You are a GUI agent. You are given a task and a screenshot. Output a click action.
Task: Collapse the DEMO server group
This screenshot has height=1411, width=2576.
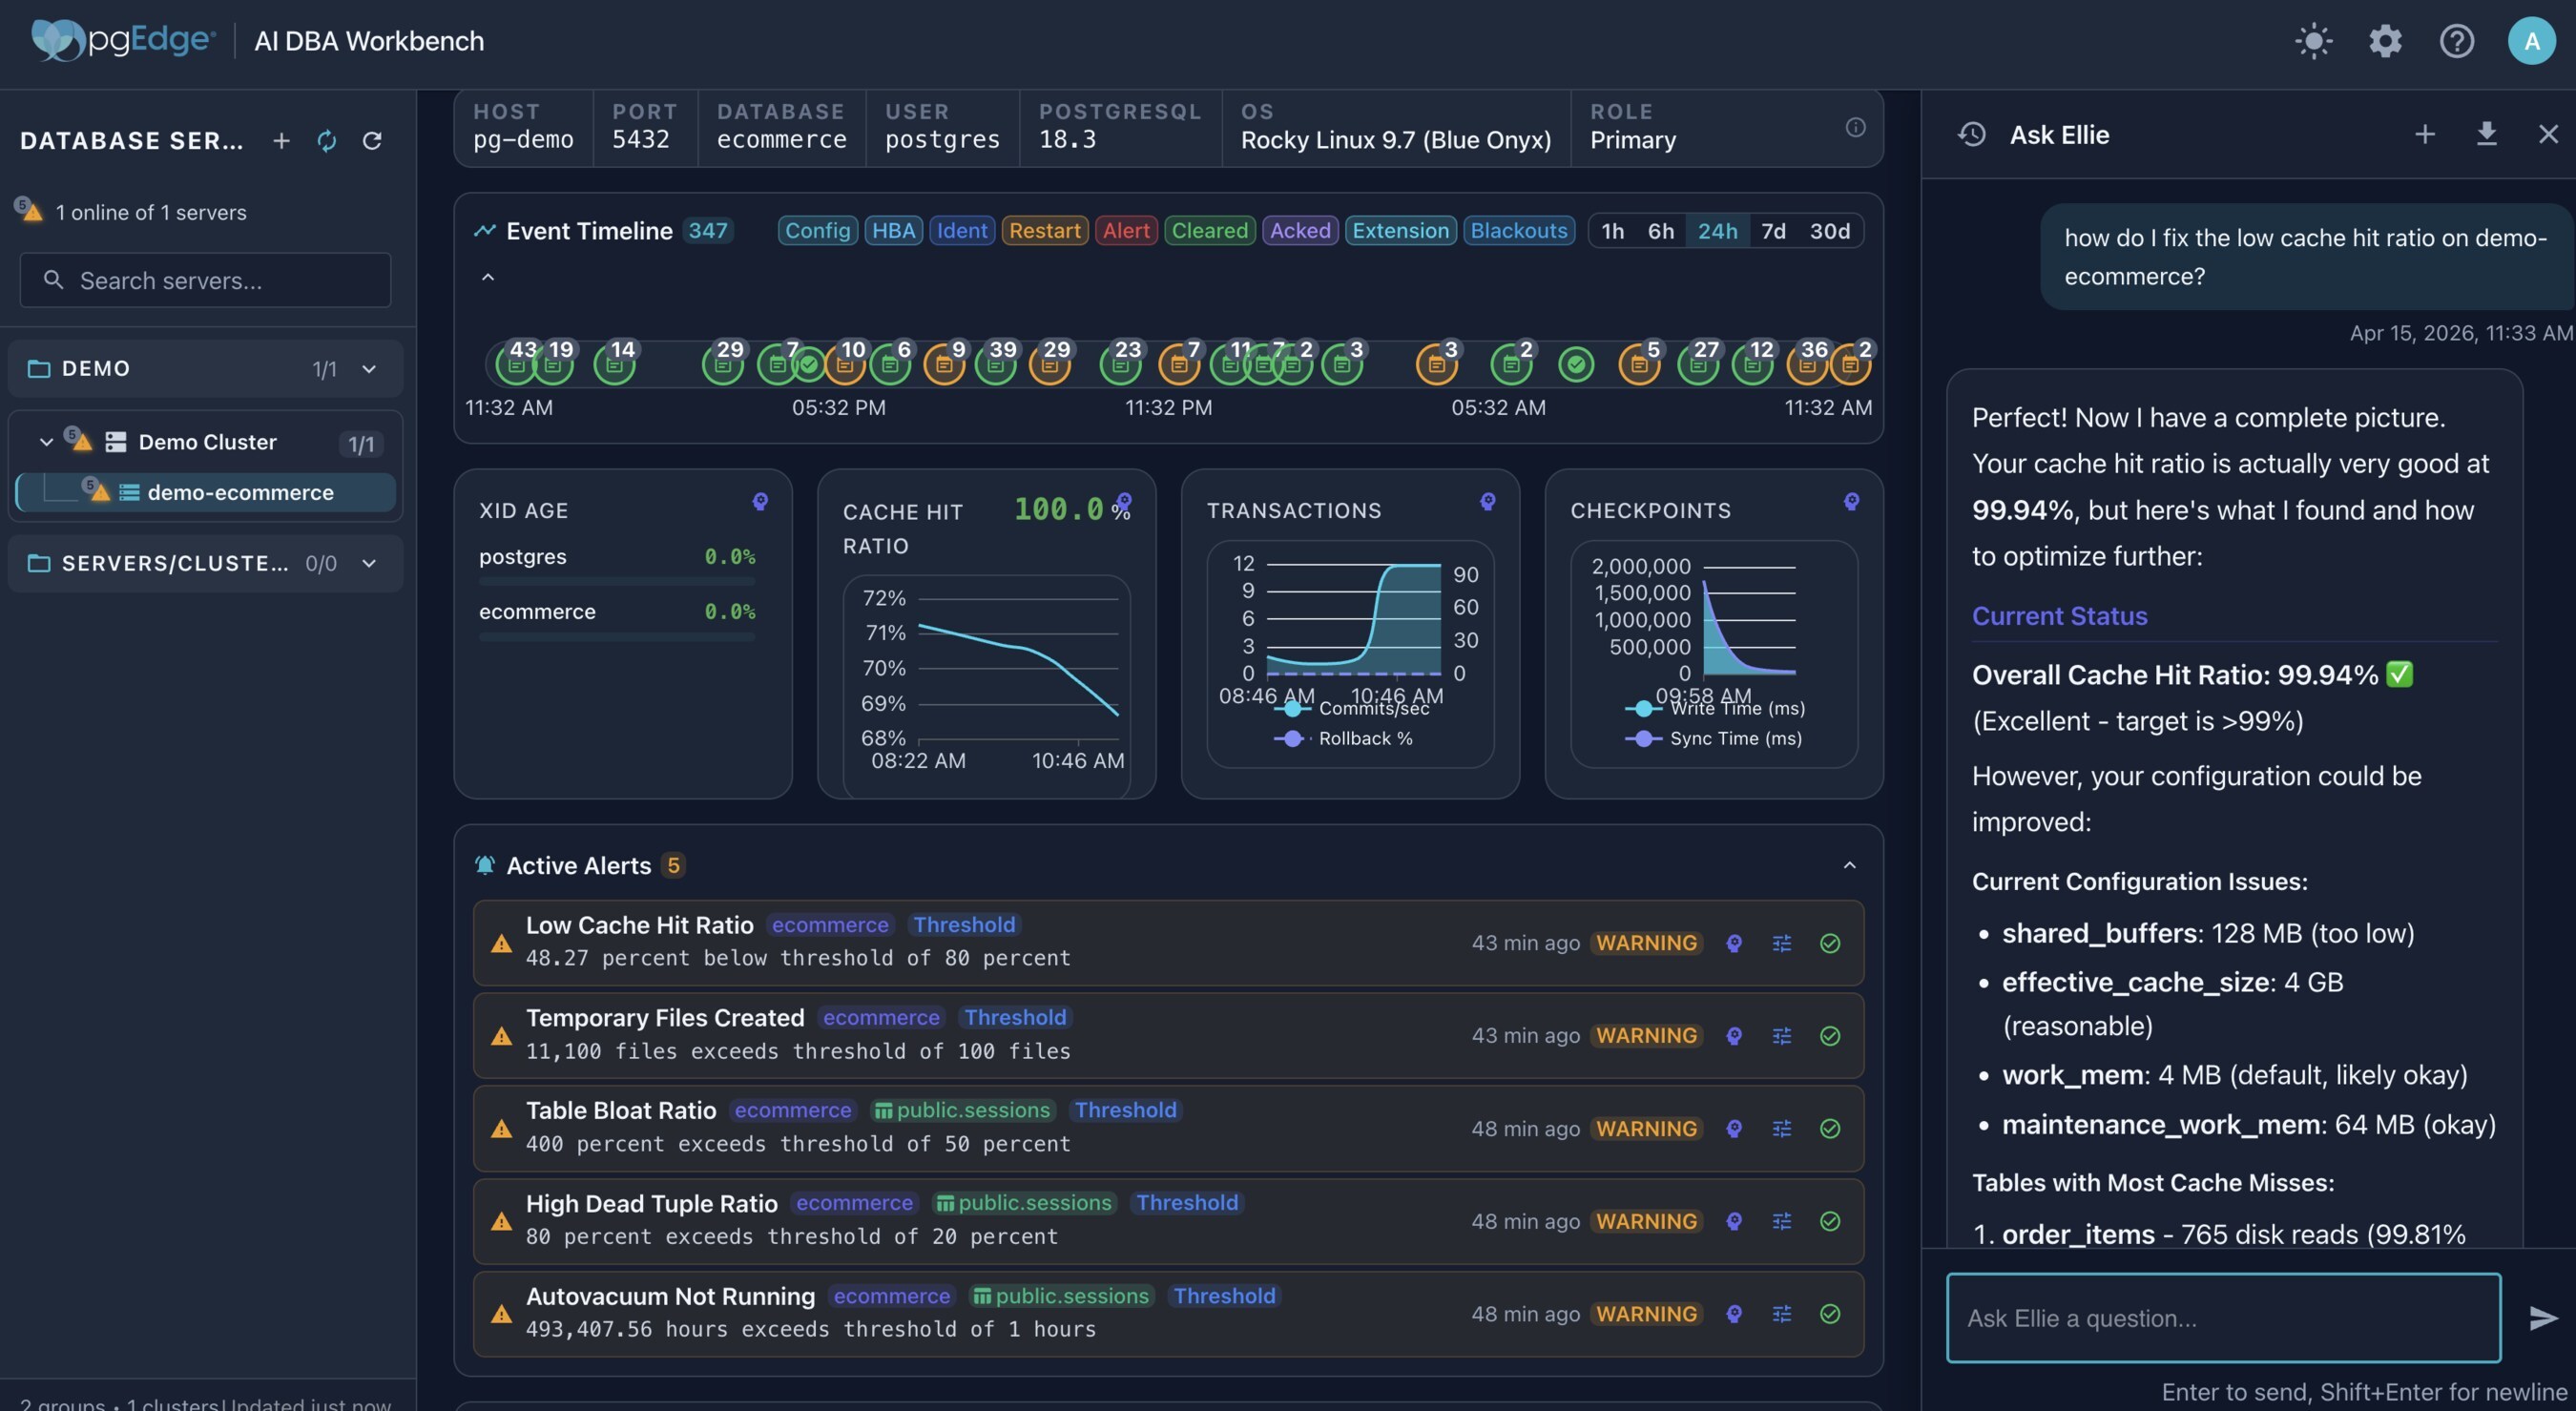(x=369, y=369)
